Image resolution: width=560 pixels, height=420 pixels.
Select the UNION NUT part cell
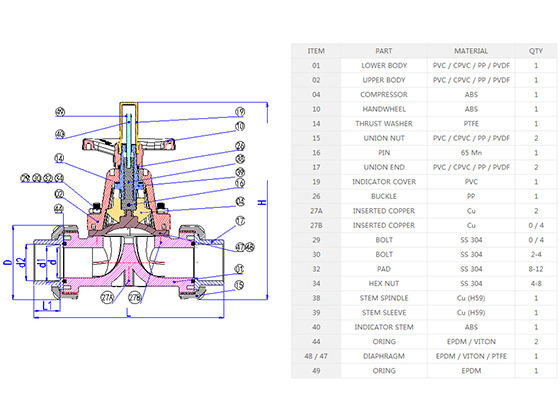384,138
